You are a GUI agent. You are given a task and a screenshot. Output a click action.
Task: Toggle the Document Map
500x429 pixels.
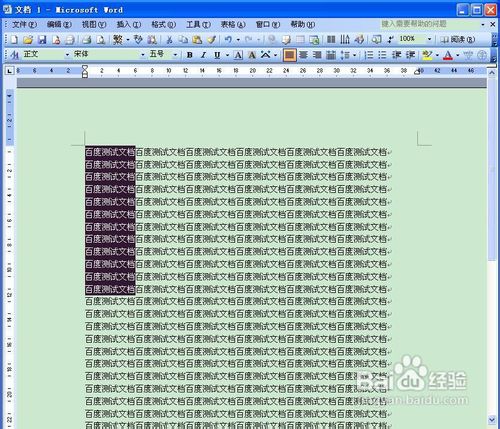pyautogui.click(x=376, y=40)
